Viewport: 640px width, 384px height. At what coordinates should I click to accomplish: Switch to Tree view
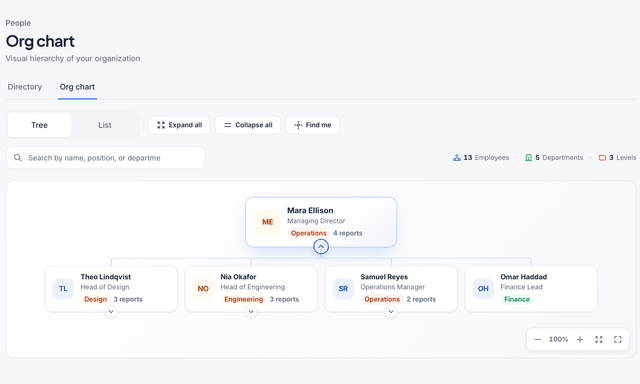coord(39,125)
